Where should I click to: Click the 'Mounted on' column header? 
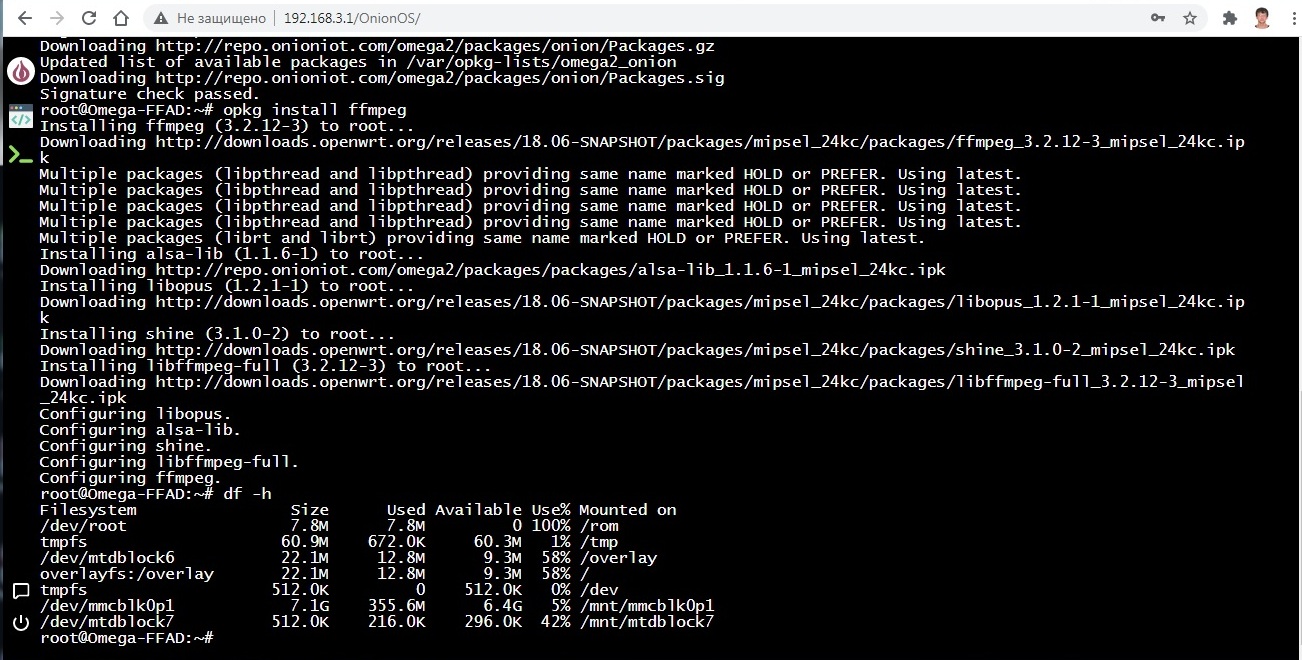tap(628, 510)
